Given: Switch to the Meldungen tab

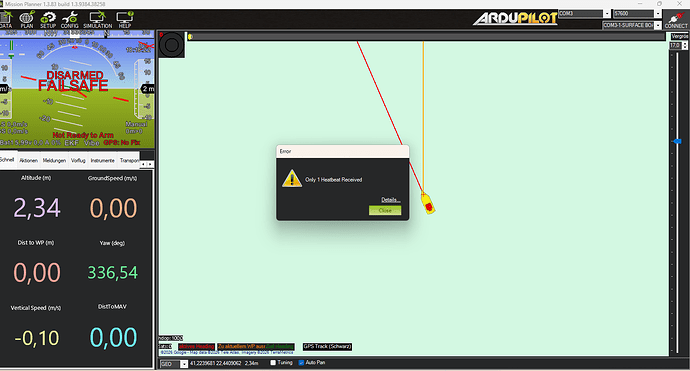Looking at the screenshot, I should pos(54,161).
